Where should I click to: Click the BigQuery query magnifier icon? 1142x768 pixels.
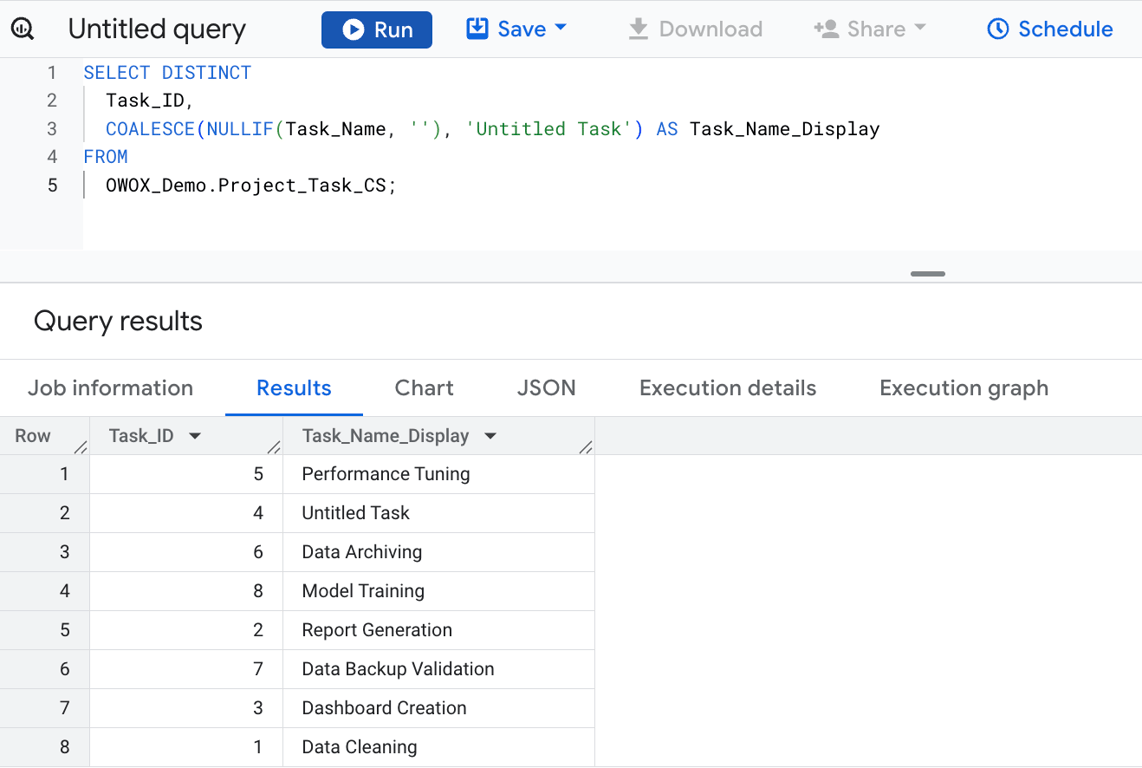23,29
